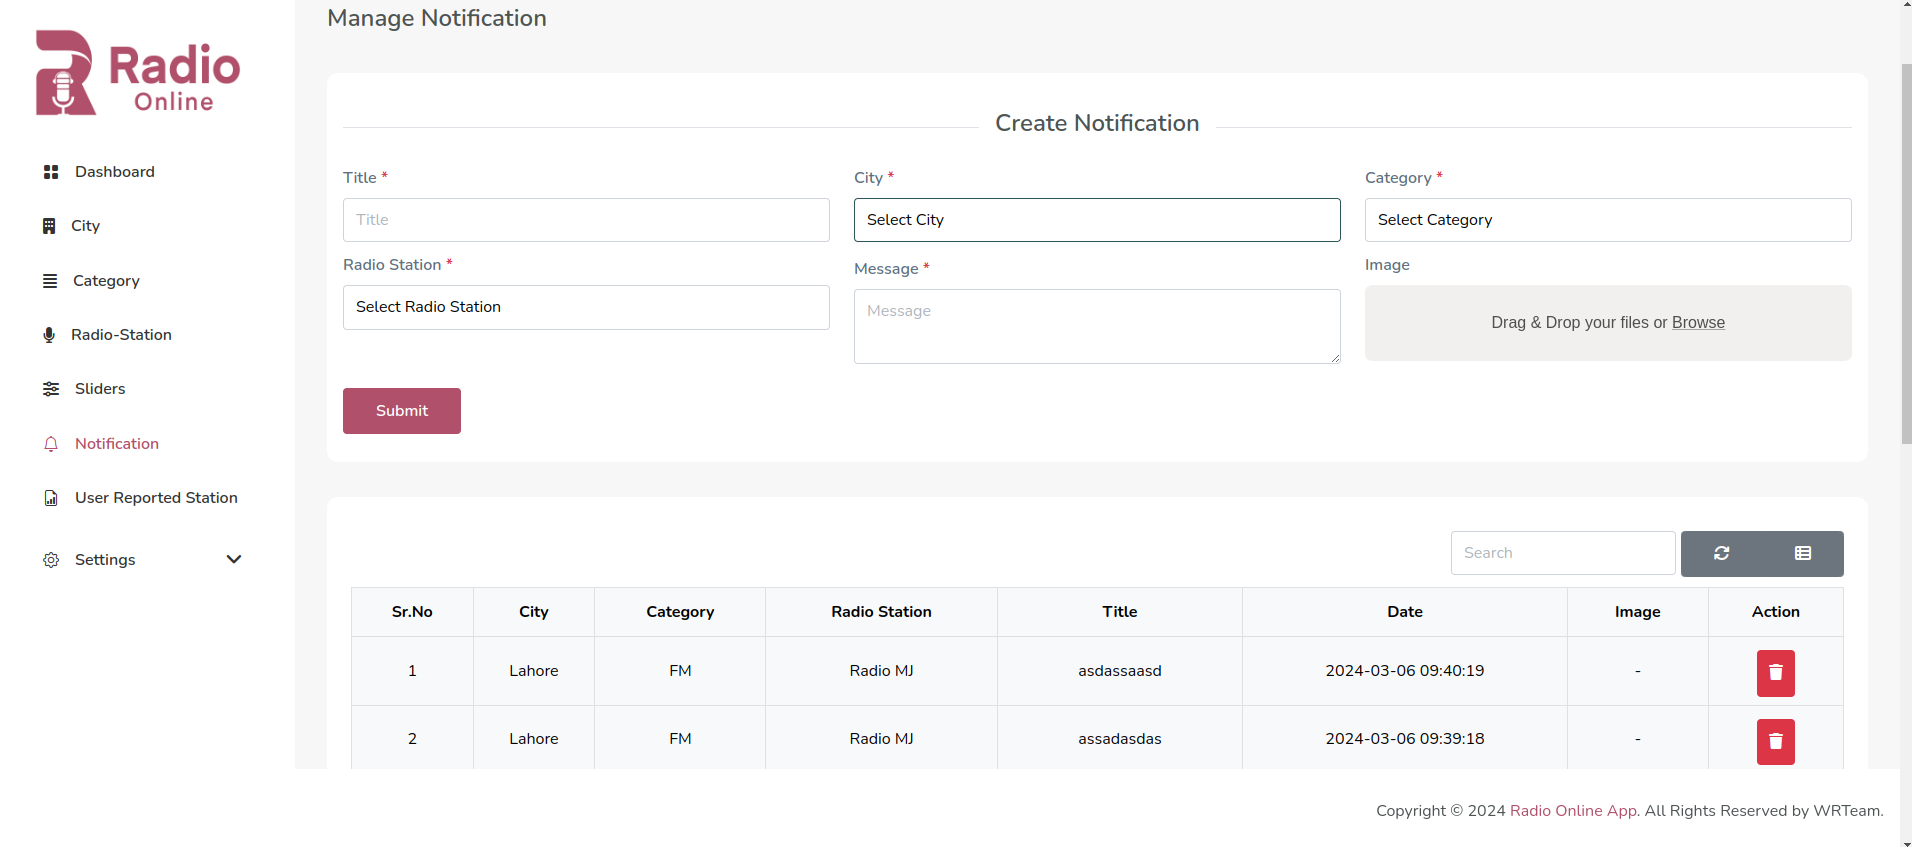Screen dimensions: 1912x847
Task: Click the Notification bell icon
Action: 51,444
